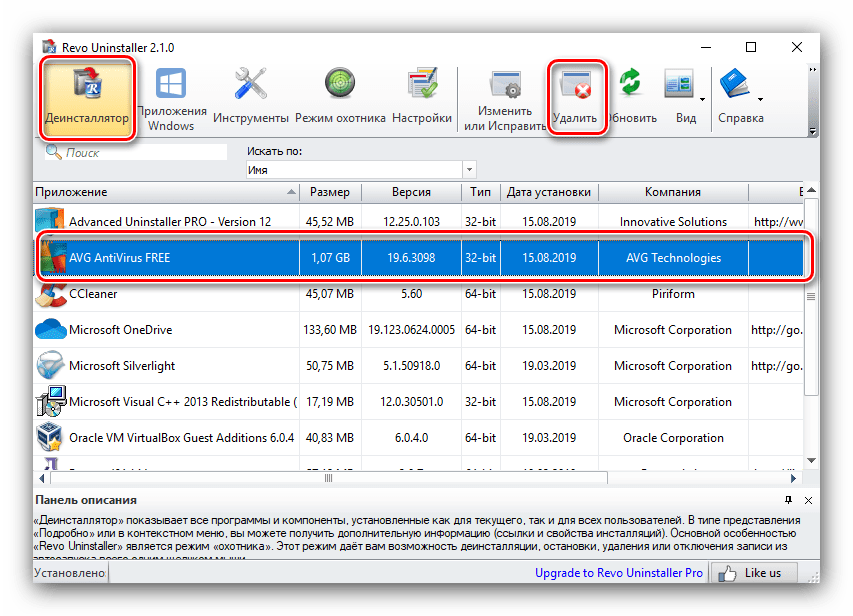
Task: Click the 133,60 MB size cell
Action: tap(330, 330)
